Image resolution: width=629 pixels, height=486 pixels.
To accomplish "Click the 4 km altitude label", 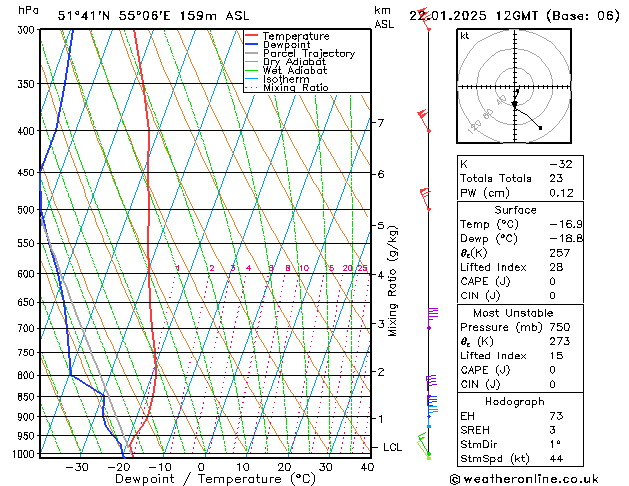I will point(380,275).
